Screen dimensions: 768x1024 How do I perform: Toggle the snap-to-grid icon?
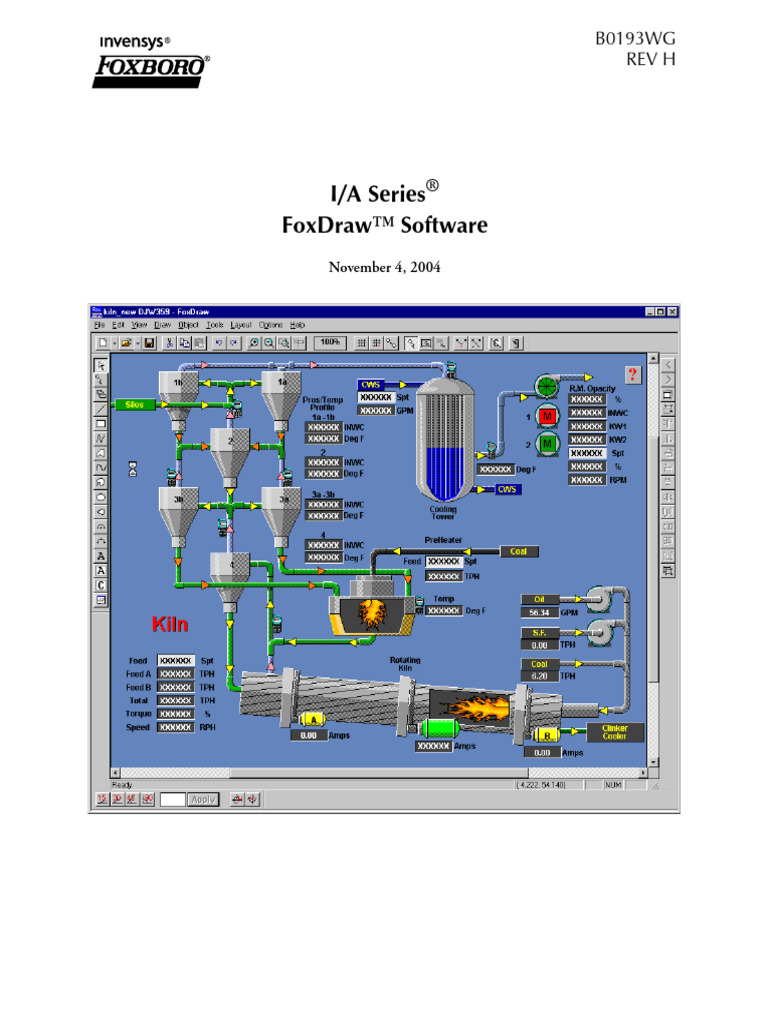376,342
